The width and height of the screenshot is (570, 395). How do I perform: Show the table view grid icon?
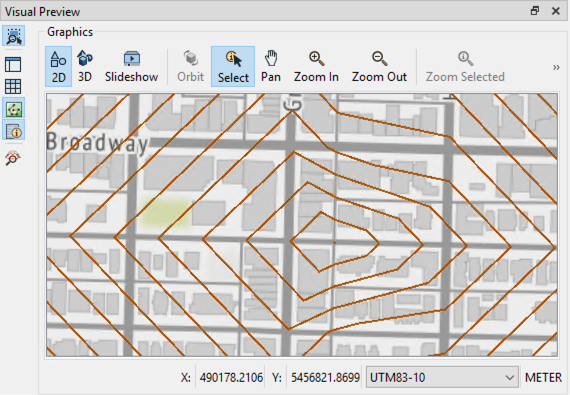coord(13,86)
